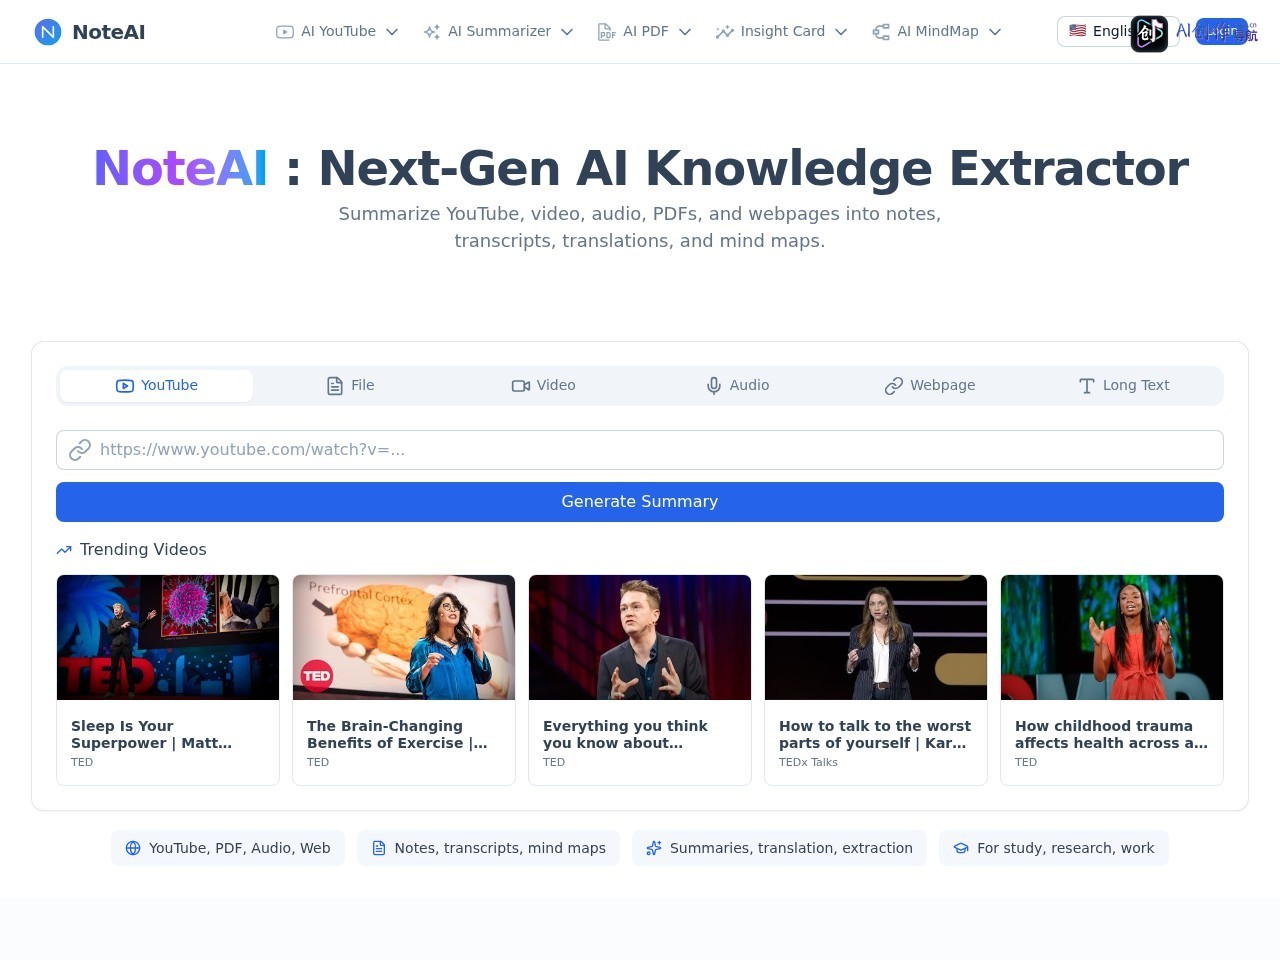Click the sparkle icon on the summaries chip
1280x960 pixels.
[x=654, y=848]
